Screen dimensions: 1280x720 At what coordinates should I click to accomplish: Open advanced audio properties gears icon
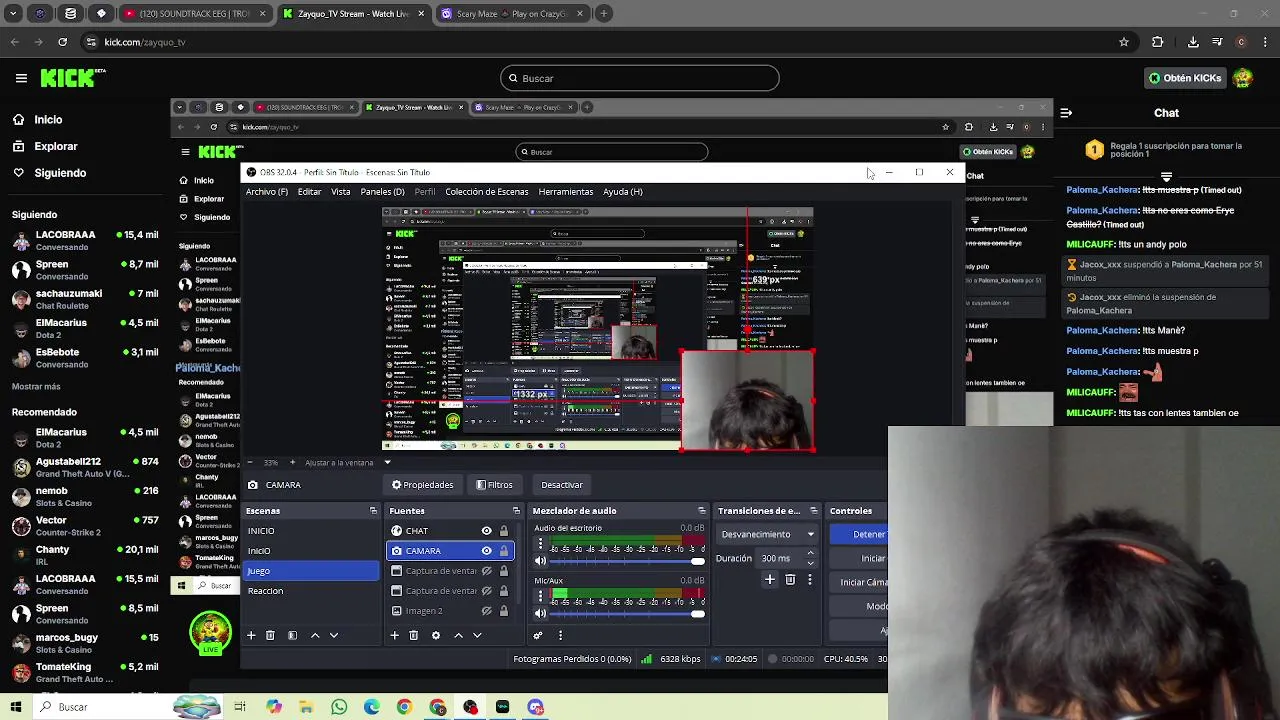538,635
